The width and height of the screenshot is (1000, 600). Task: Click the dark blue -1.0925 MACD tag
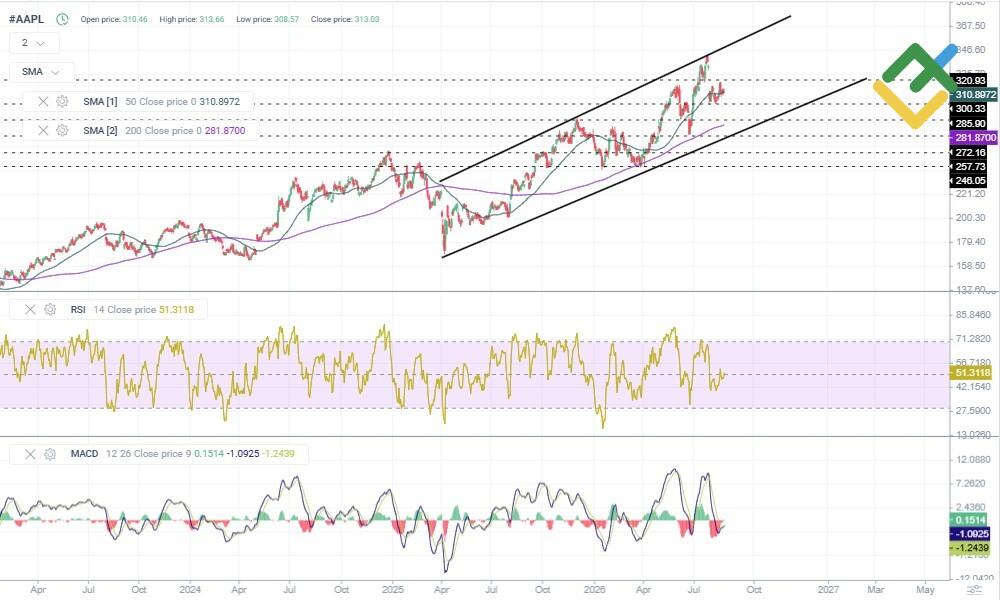[x=971, y=534]
